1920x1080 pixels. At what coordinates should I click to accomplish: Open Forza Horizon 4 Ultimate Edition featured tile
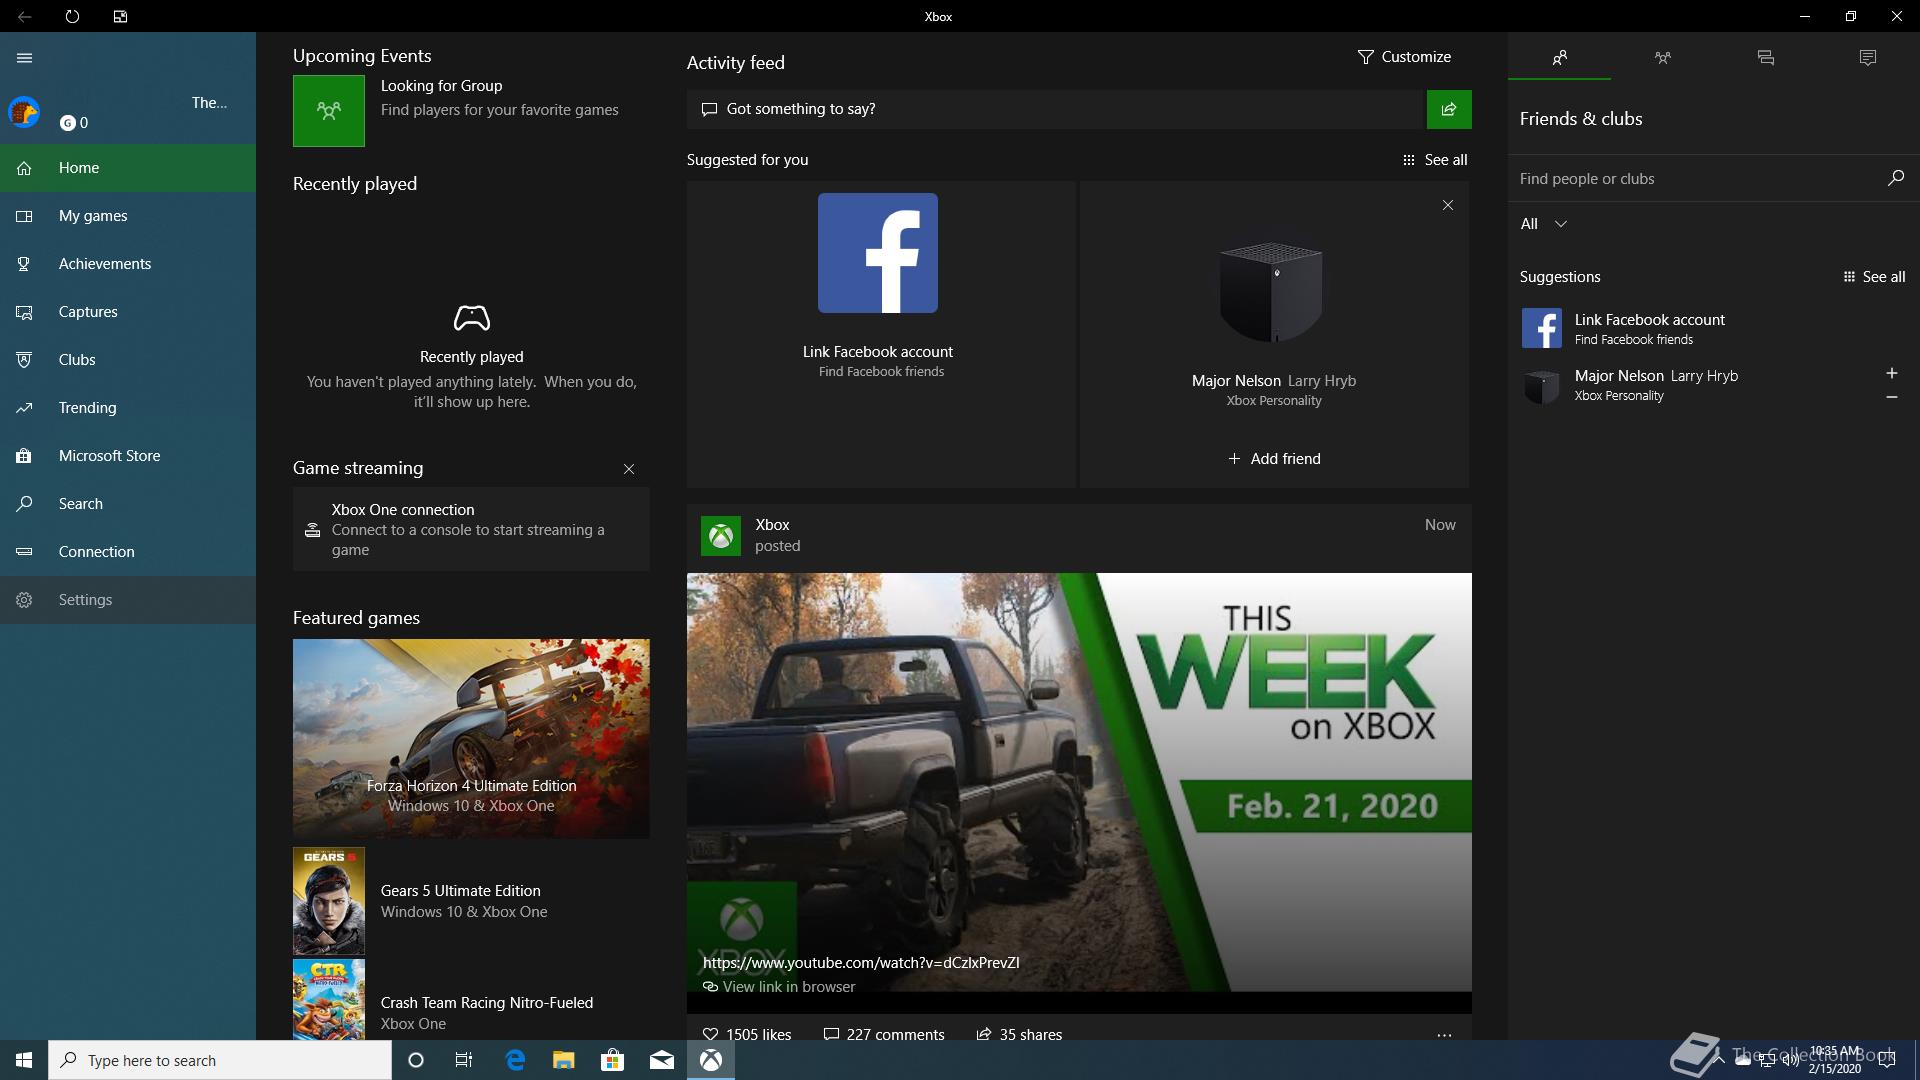[x=471, y=739]
